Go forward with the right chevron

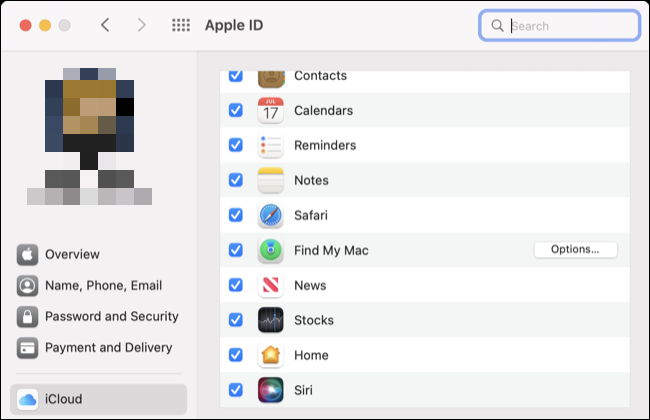[x=142, y=25]
